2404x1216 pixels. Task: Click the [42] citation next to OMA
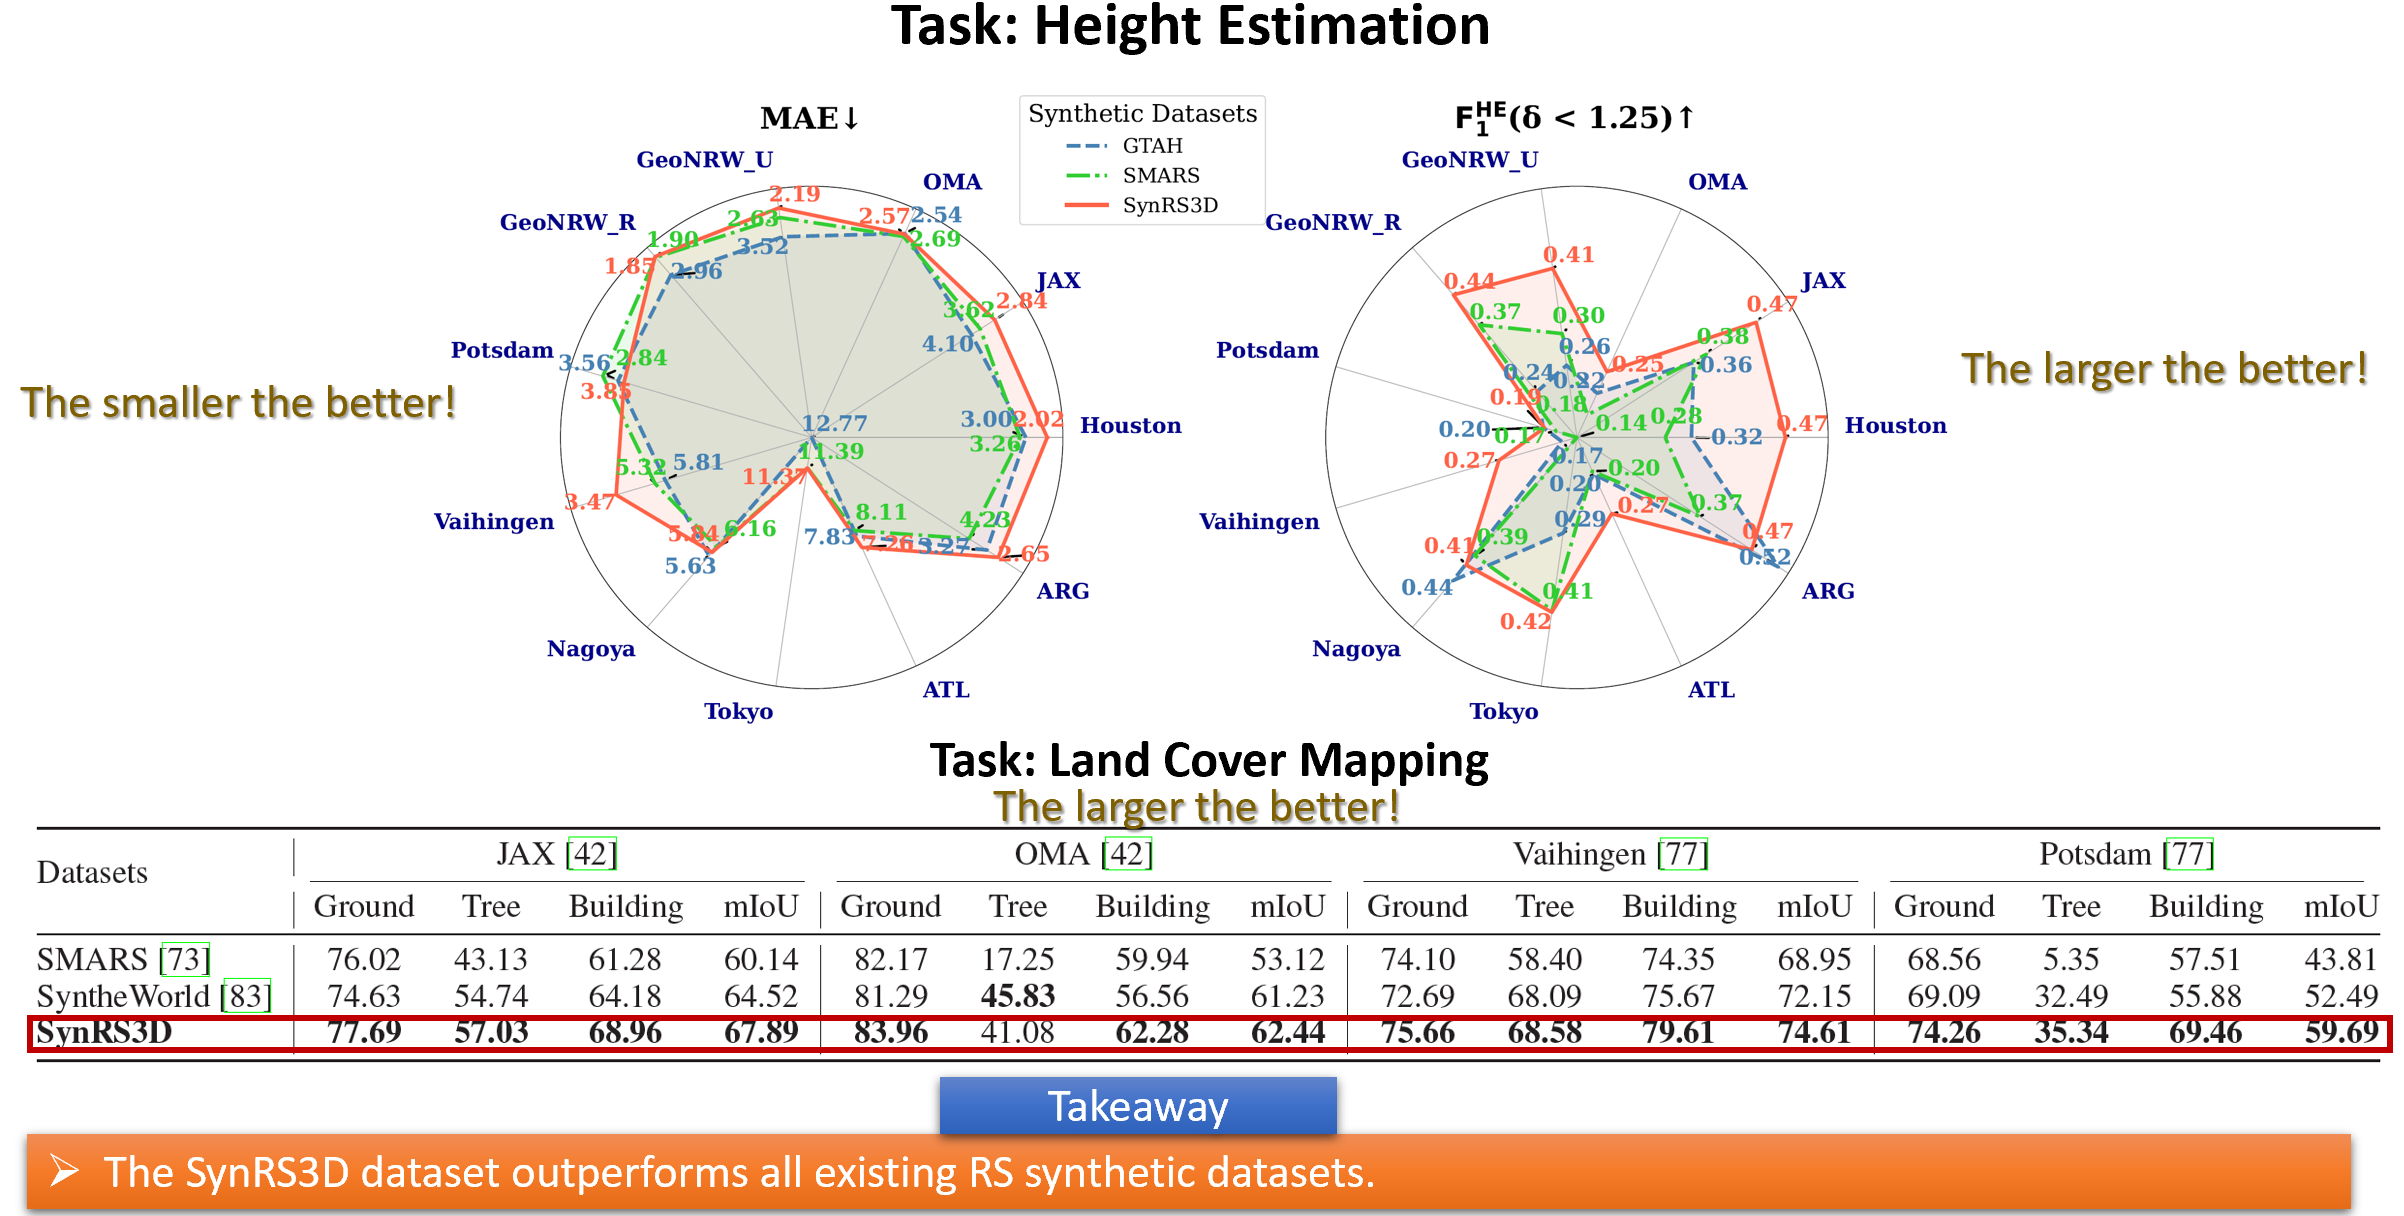tap(1126, 854)
